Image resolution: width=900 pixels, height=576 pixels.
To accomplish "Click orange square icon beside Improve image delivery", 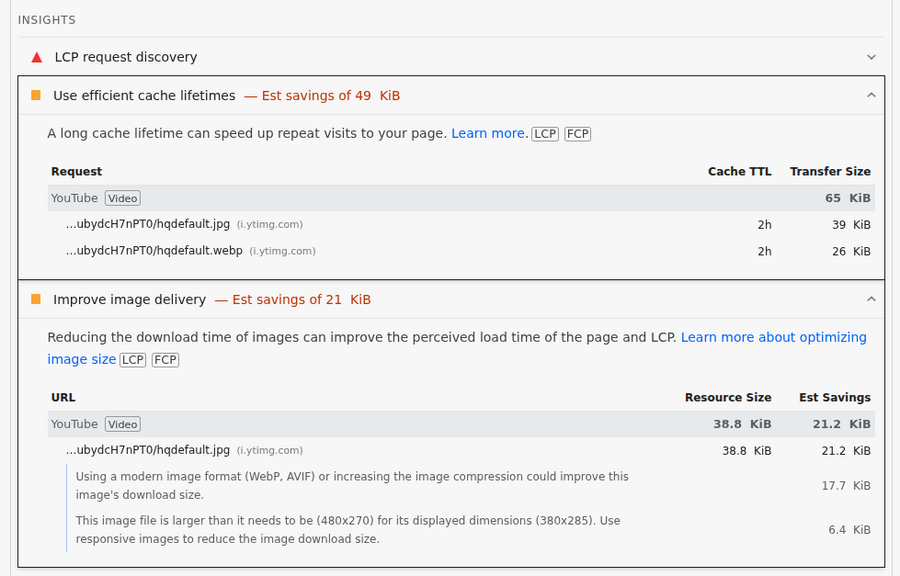I will click(x=36, y=299).
